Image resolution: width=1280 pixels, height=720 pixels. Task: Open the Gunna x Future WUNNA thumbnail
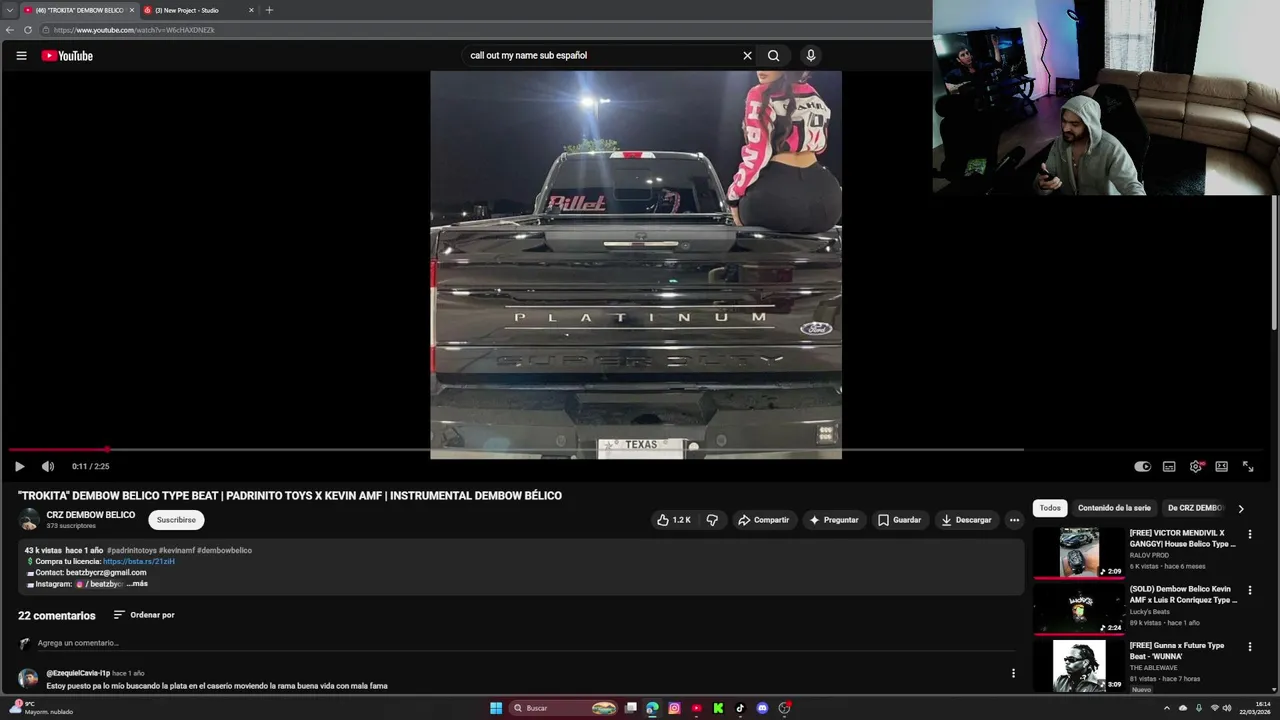click(x=1079, y=665)
